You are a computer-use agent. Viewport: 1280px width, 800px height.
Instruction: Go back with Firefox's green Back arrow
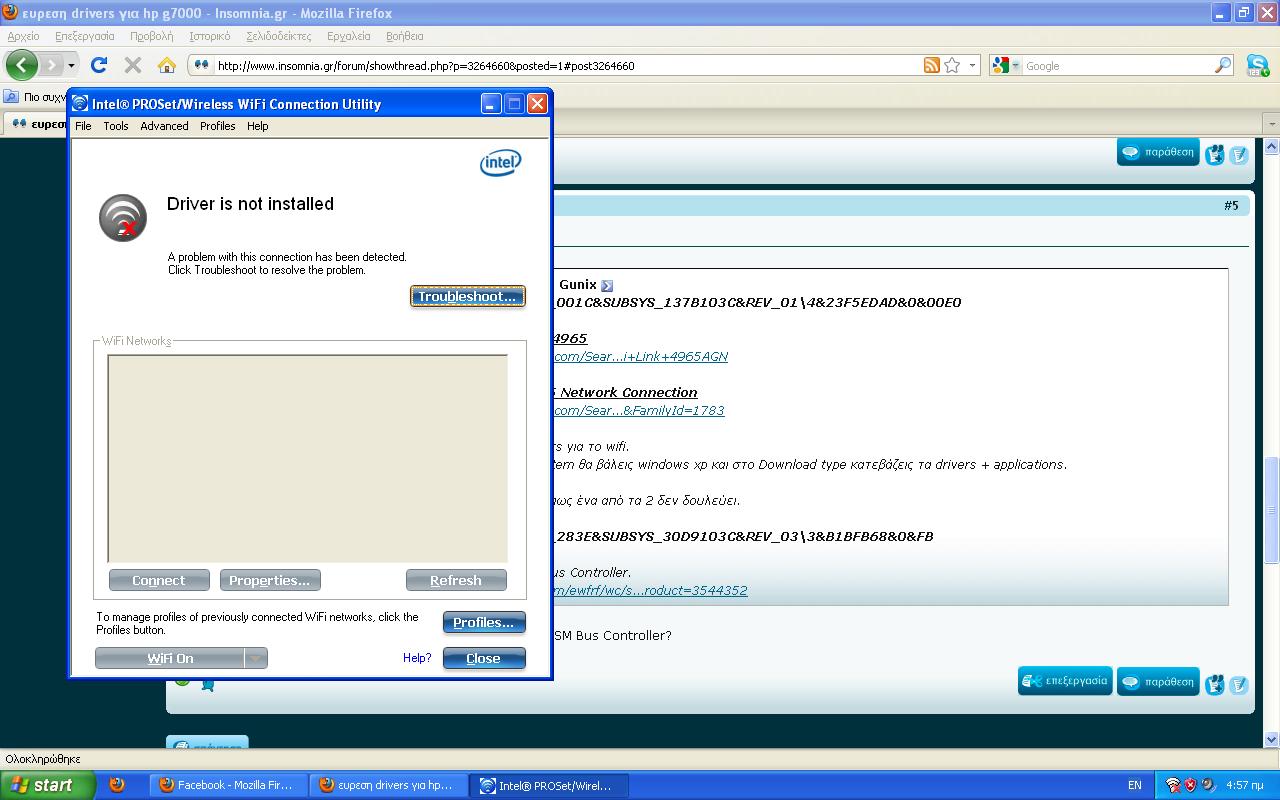click(21, 65)
